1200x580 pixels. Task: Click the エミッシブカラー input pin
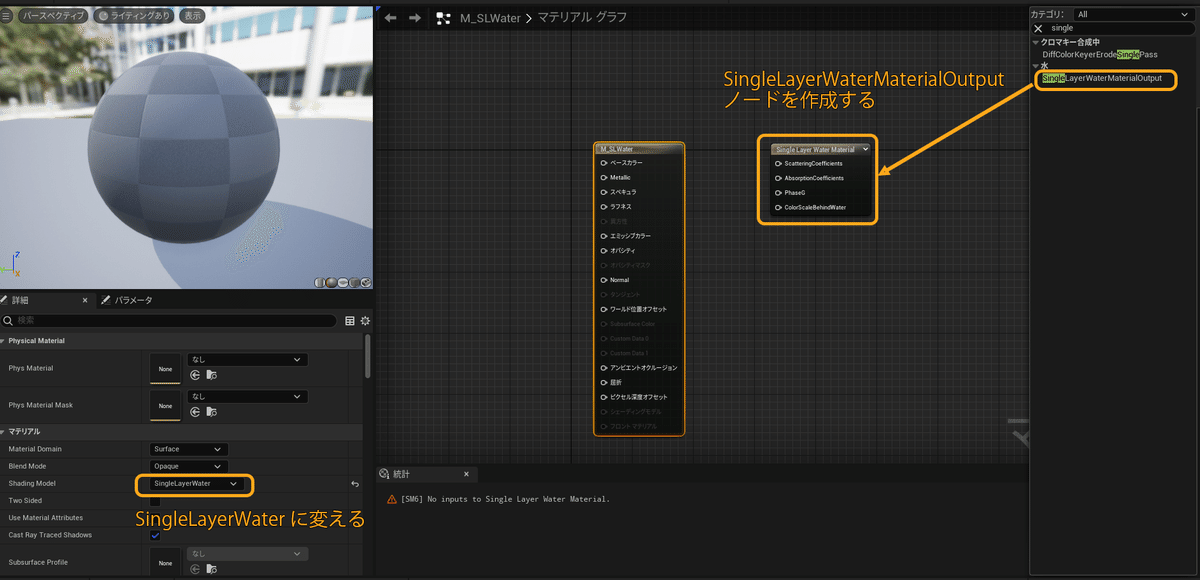pos(604,236)
